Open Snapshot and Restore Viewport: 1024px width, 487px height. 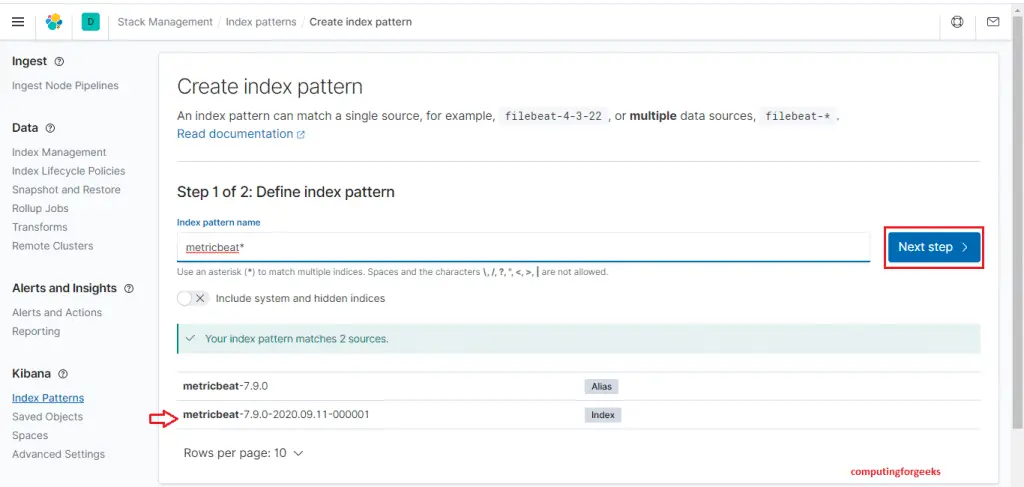(66, 189)
